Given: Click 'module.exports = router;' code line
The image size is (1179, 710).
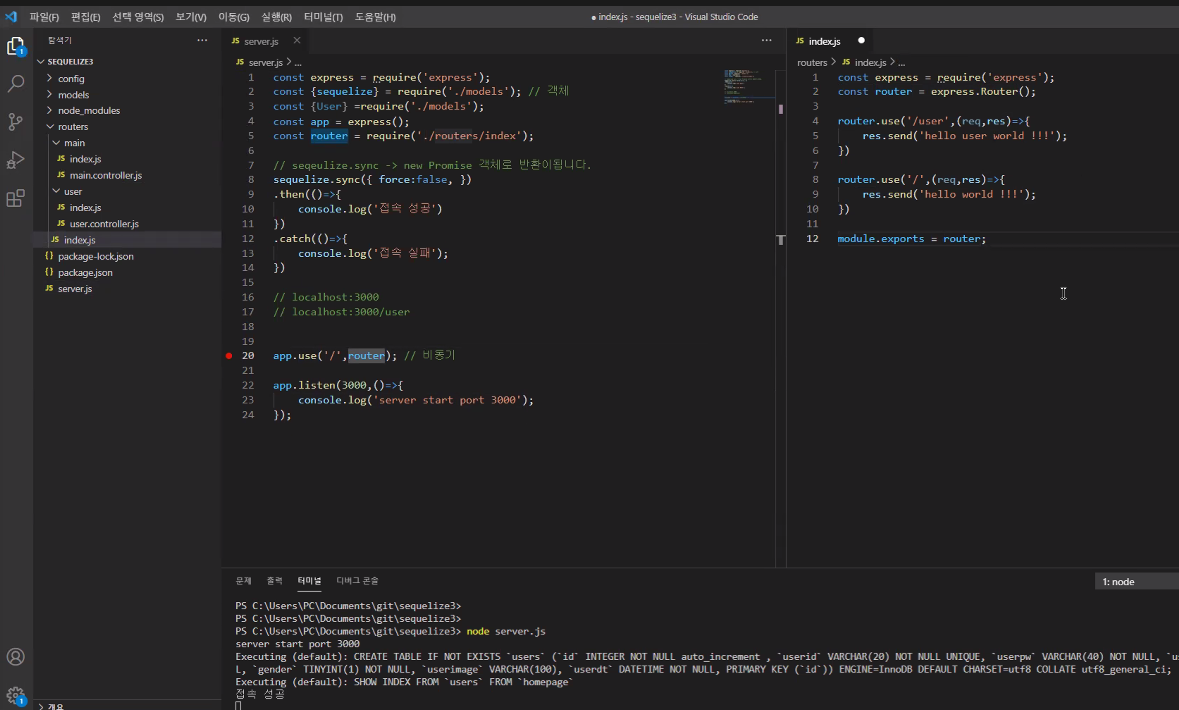Looking at the screenshot, I should tap(911, 238).
